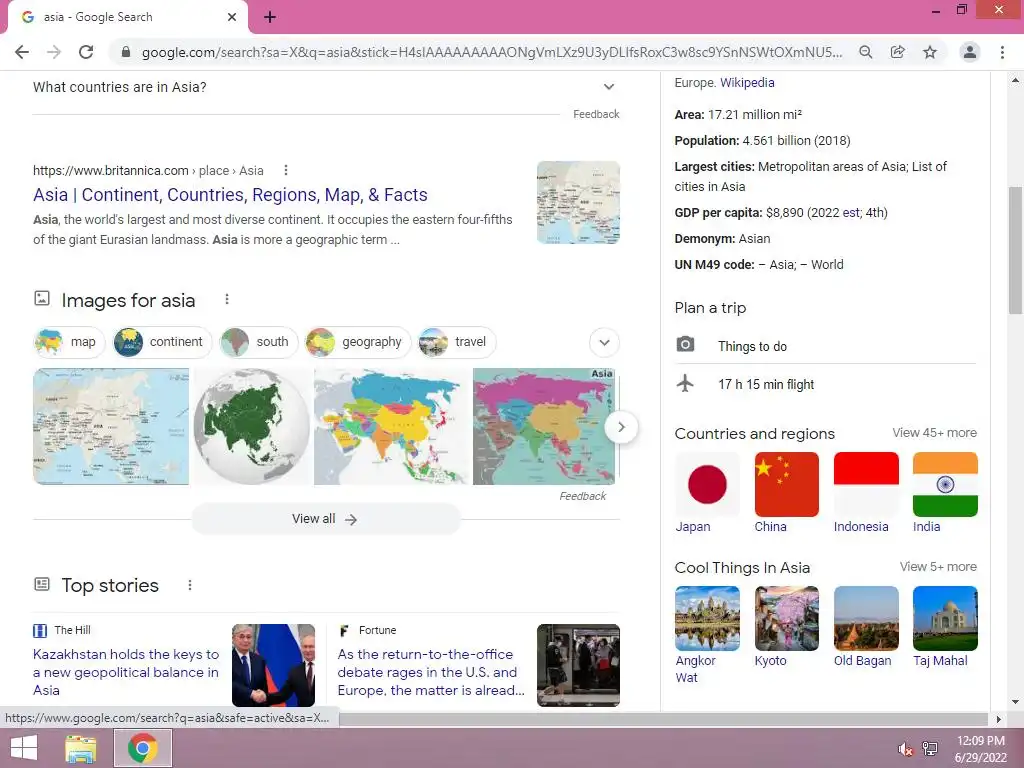
Task: Open the new tab plus button
Action: pyautogui.click(x=270, y=17)
